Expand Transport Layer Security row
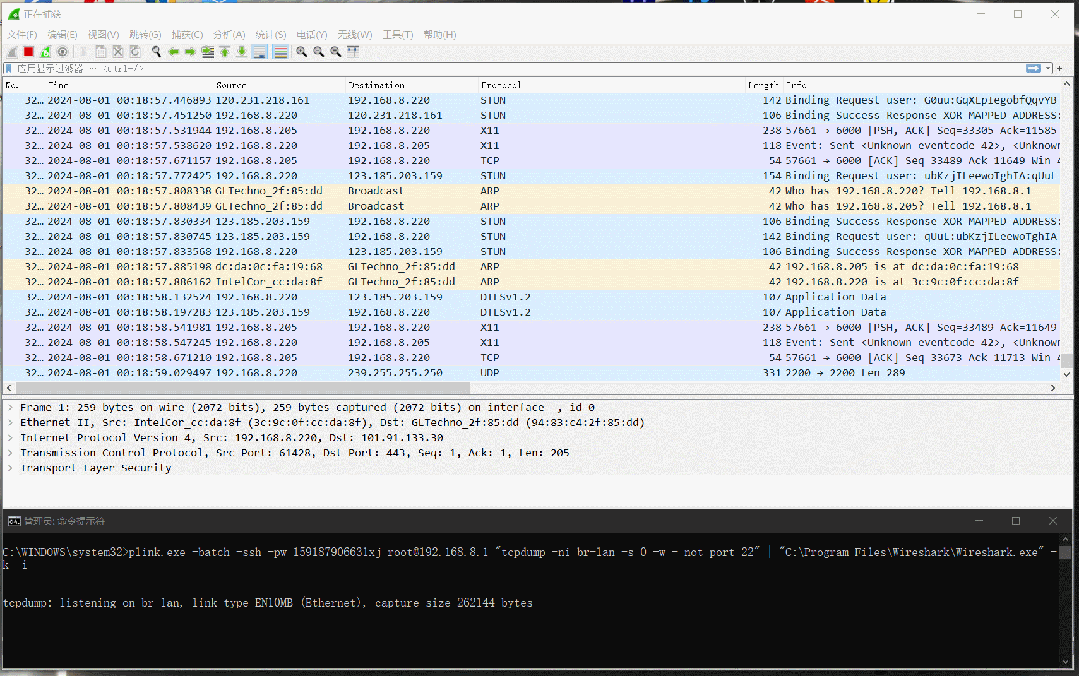Screen dimensions: 1079x676 (10, 468)
